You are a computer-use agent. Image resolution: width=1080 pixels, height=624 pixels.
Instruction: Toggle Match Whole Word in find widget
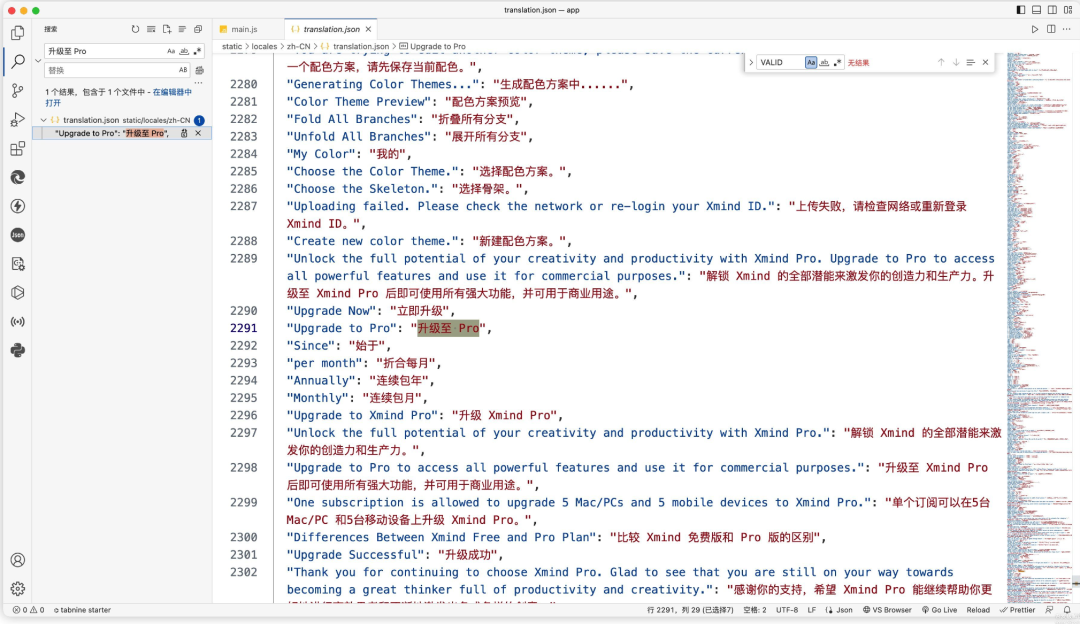[x=824, y=62]
